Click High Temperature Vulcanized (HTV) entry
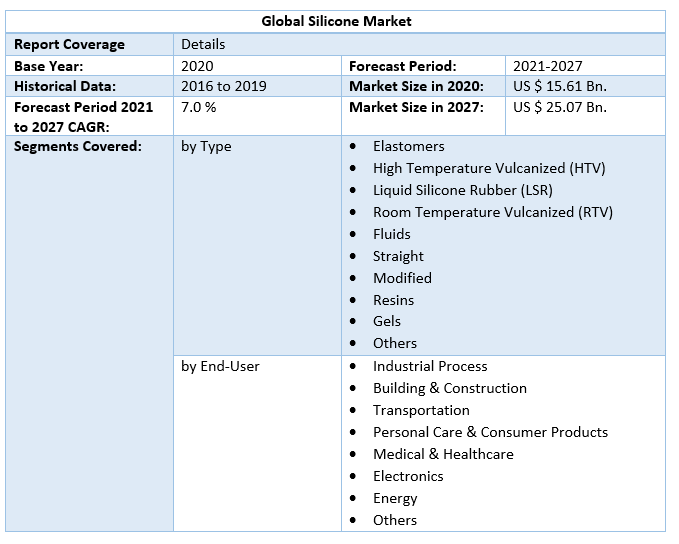Viewport: 679px width, 544px height. [488, 168]
